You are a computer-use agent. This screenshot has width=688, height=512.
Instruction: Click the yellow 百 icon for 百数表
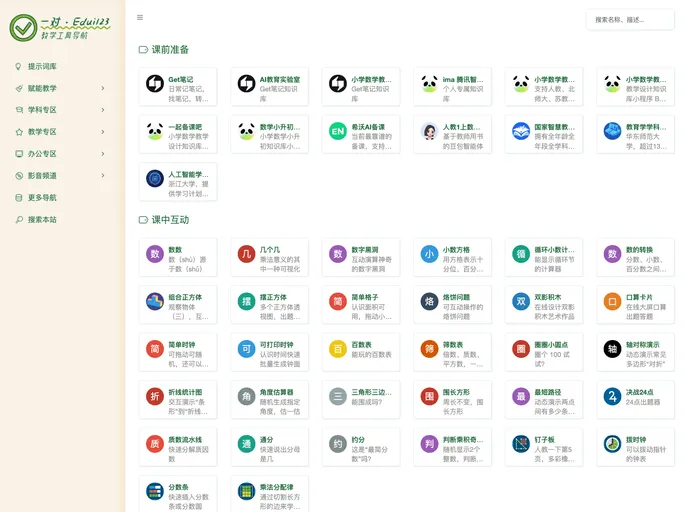pos(338,349)
